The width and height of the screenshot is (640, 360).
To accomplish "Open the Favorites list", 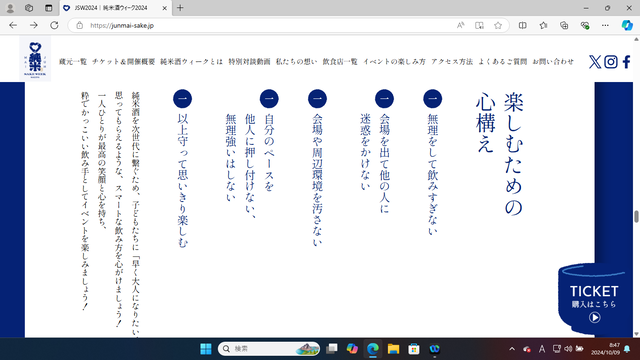I will [543, 25].
